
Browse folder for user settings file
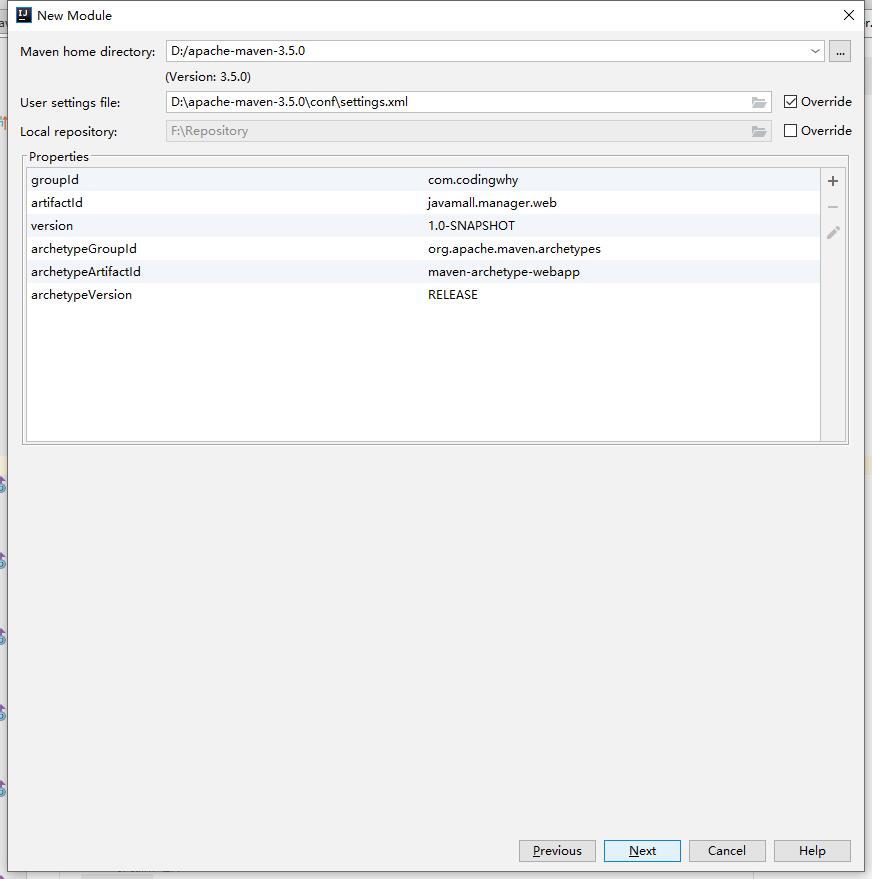pyautogui.click(x=759, y=102)
